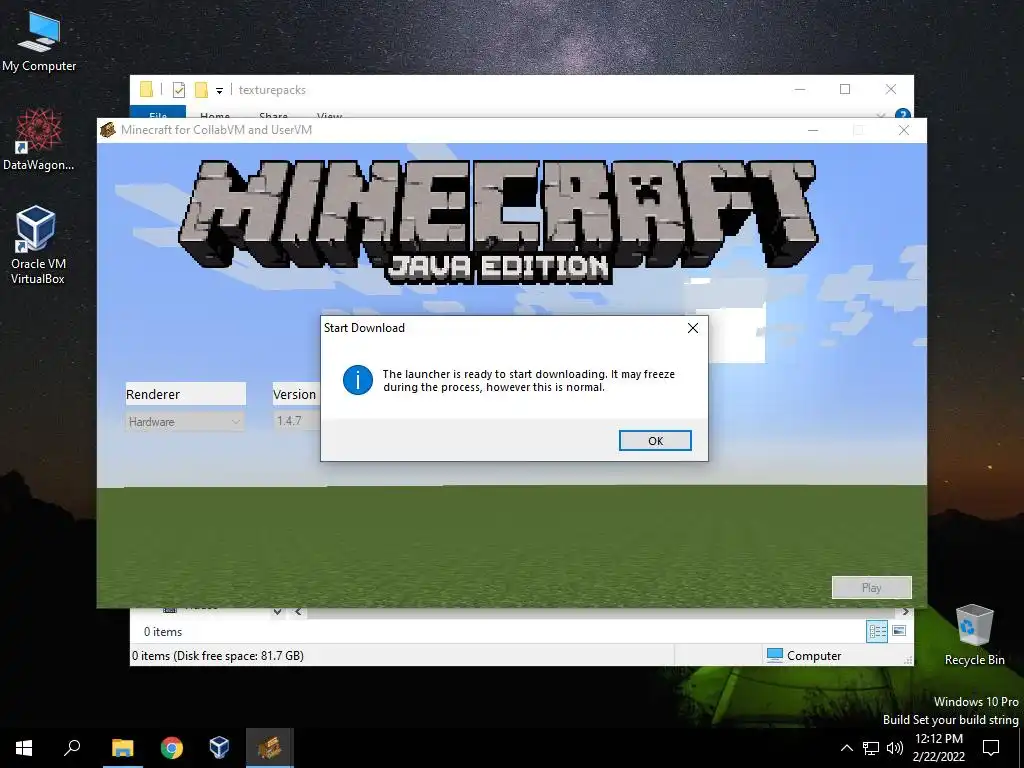Image resolution: width=1024 pixels, height=768 pixels.
Task: Click the disk free space status text
Action: (217, 656)
